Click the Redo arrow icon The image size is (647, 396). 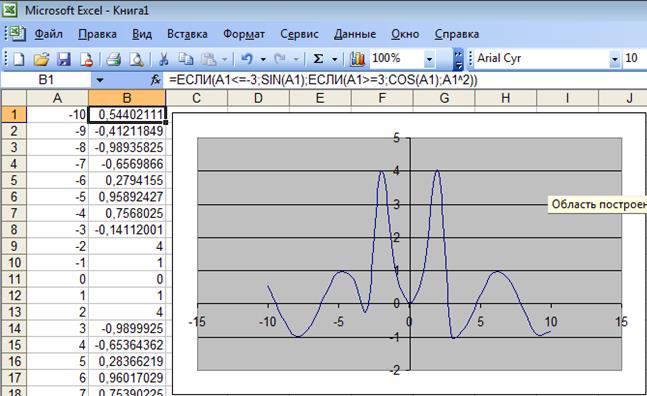click(x=280, y=59)
